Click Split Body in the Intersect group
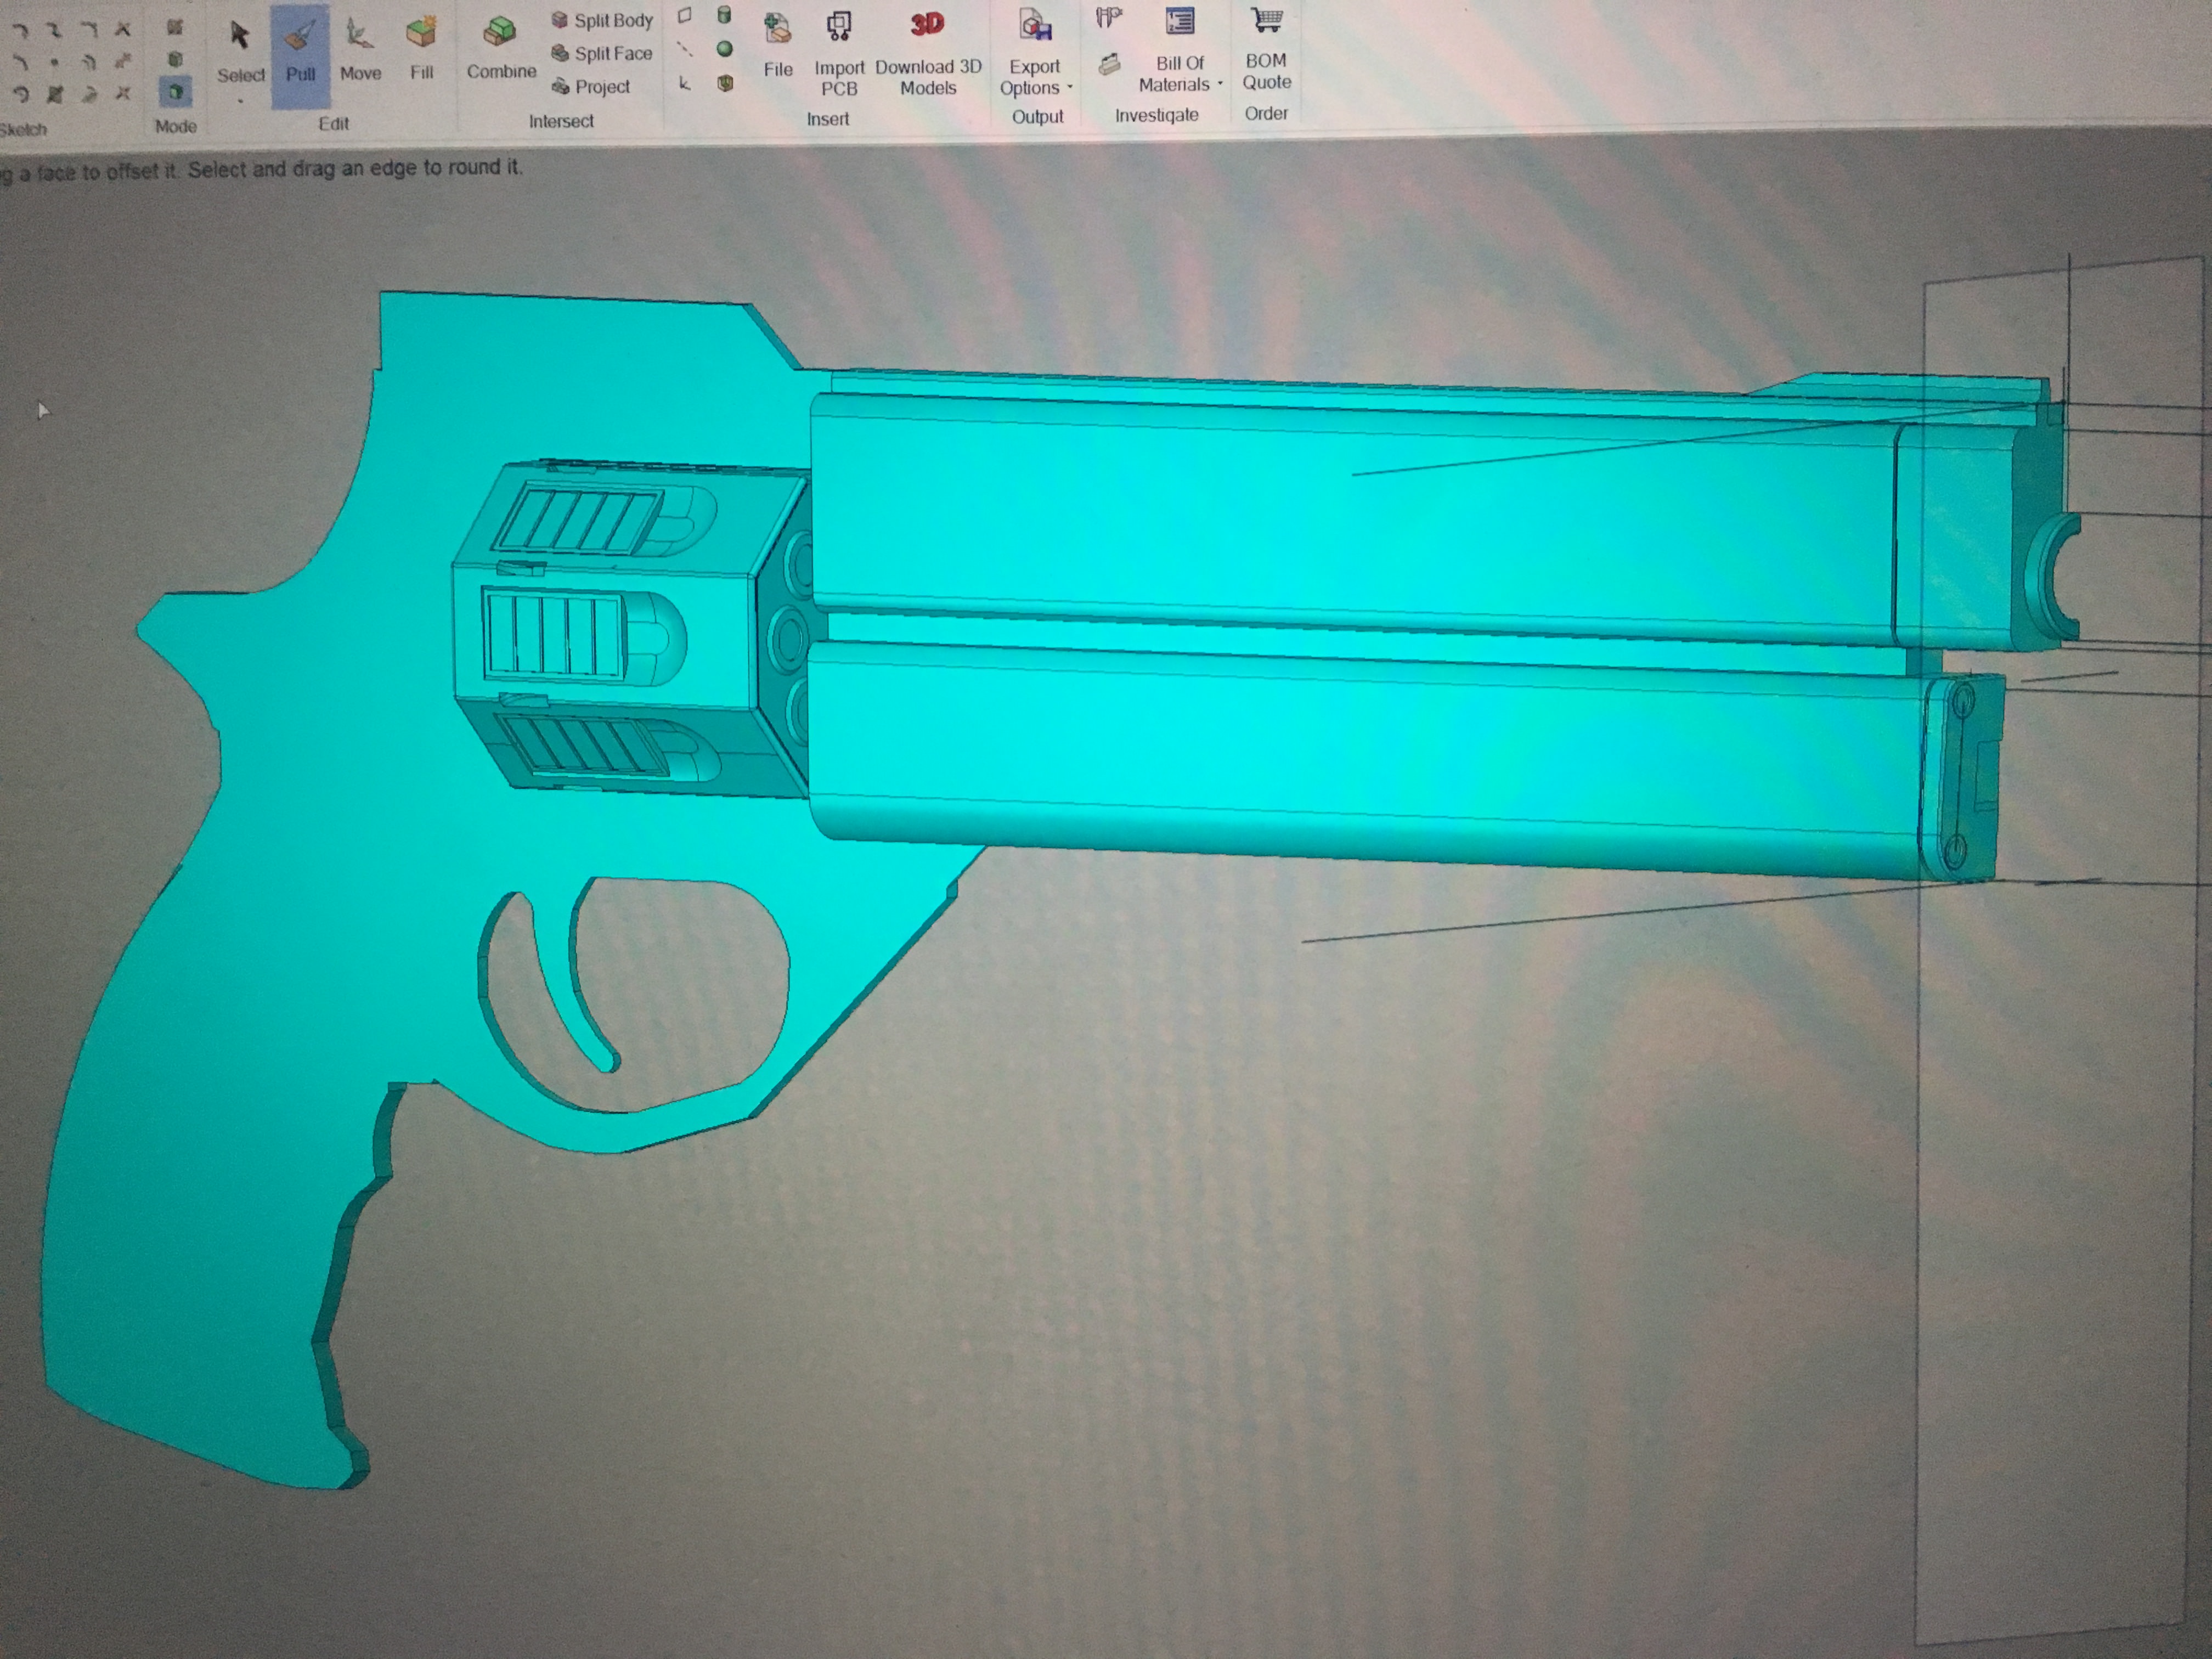The height and width of the screenshot is (1659, 2212). (x=602, y=20)
